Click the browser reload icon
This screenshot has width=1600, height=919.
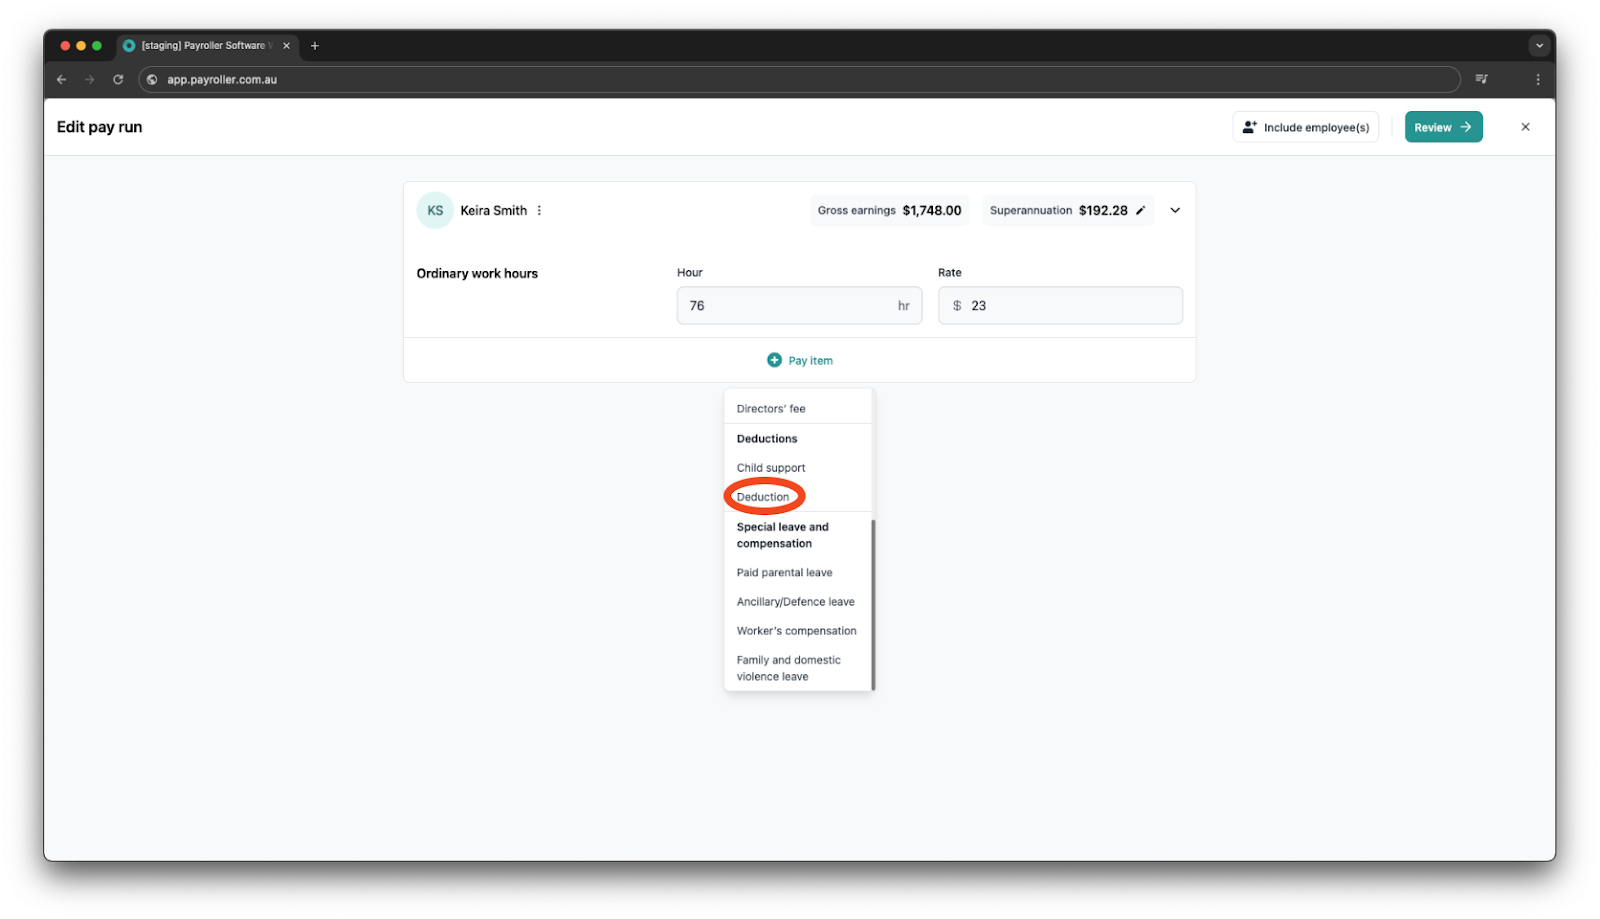118,79
